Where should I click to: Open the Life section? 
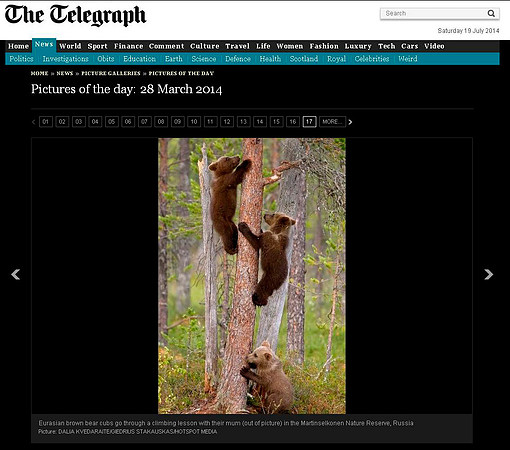coord(263,46)
